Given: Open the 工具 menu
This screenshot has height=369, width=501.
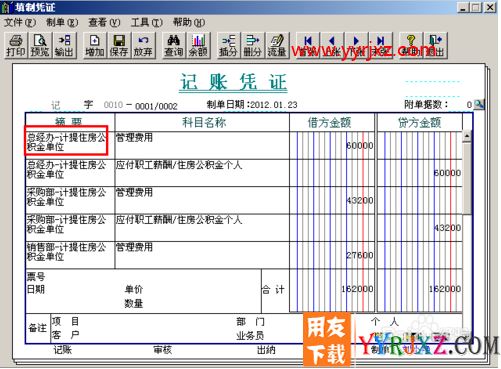Looking at the screenshot, I should (147, 23).
